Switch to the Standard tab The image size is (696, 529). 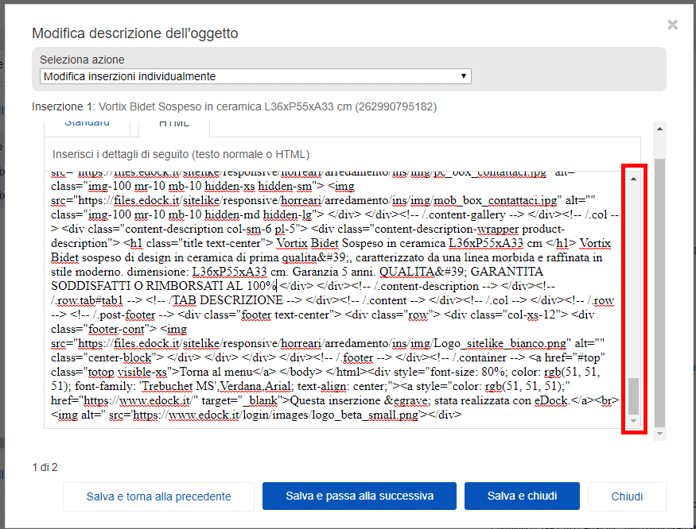point(87,124)
